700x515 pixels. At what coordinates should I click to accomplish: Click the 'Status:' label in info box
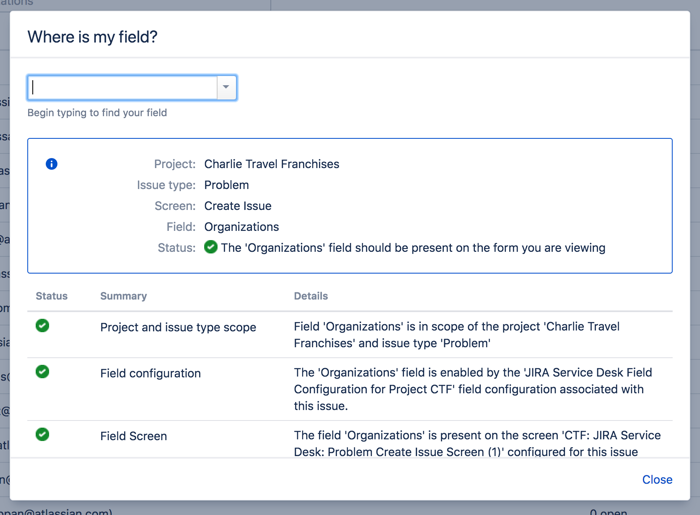(x=176, y=248)
